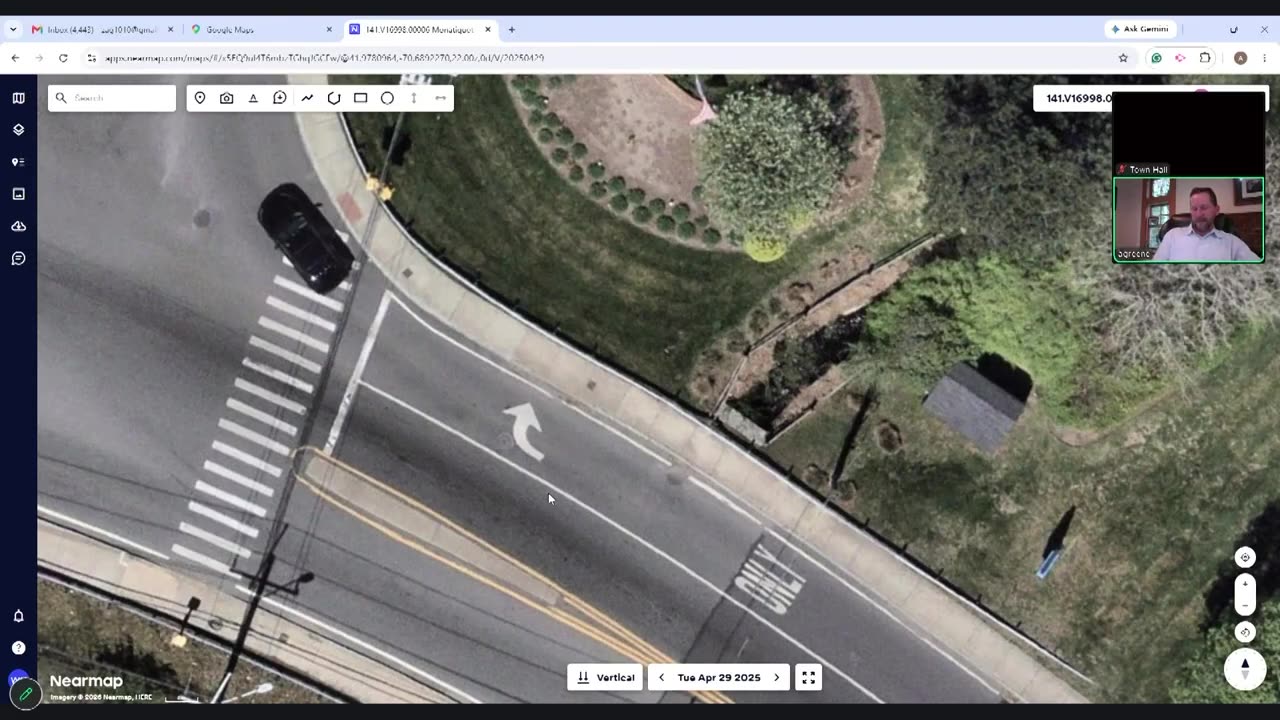
Task: Select the circle drawing tool
Action: (387, 98)
